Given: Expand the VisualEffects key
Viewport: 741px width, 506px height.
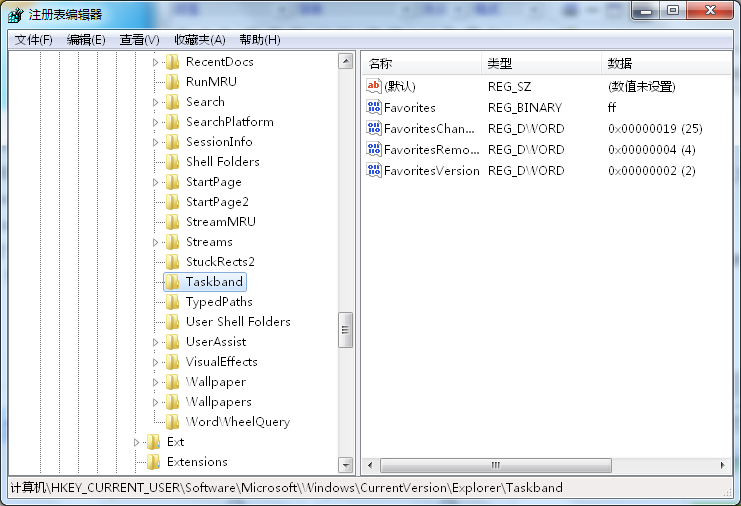Looking at the screenshot, I should [x=155, y=362].
